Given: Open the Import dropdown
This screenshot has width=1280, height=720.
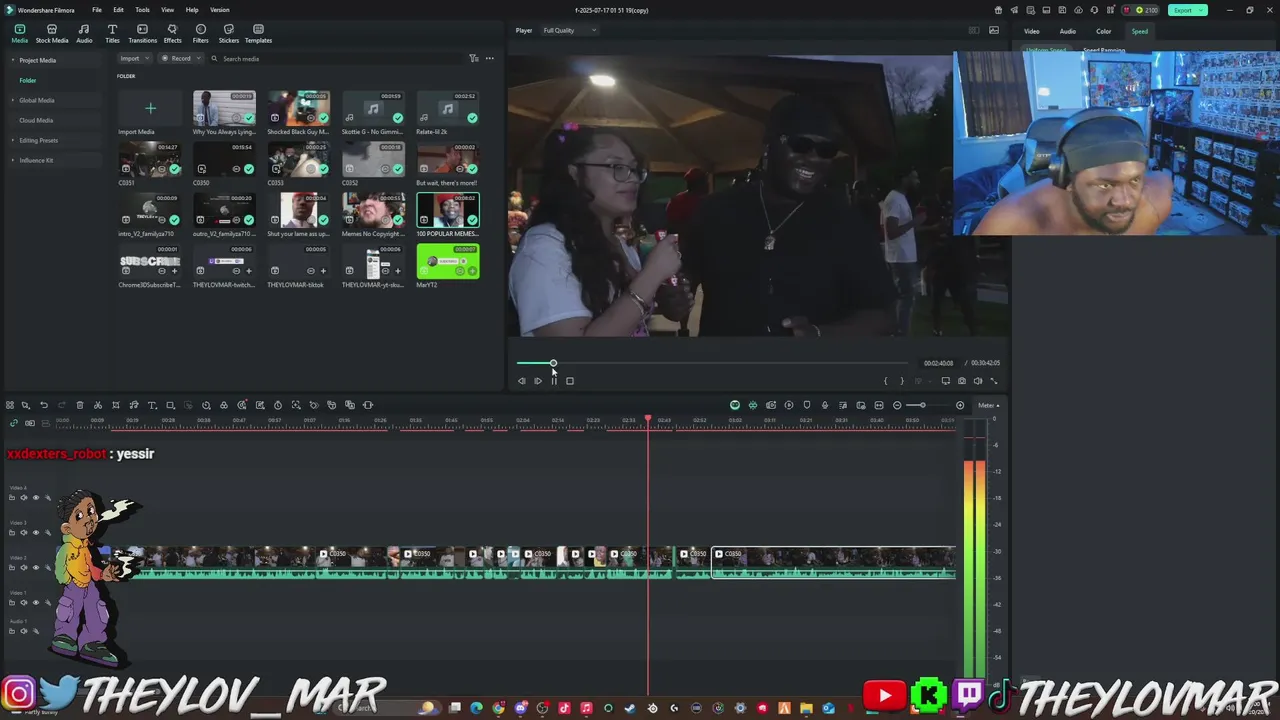Looking at the screenshot, I should [x=135, y=58].
